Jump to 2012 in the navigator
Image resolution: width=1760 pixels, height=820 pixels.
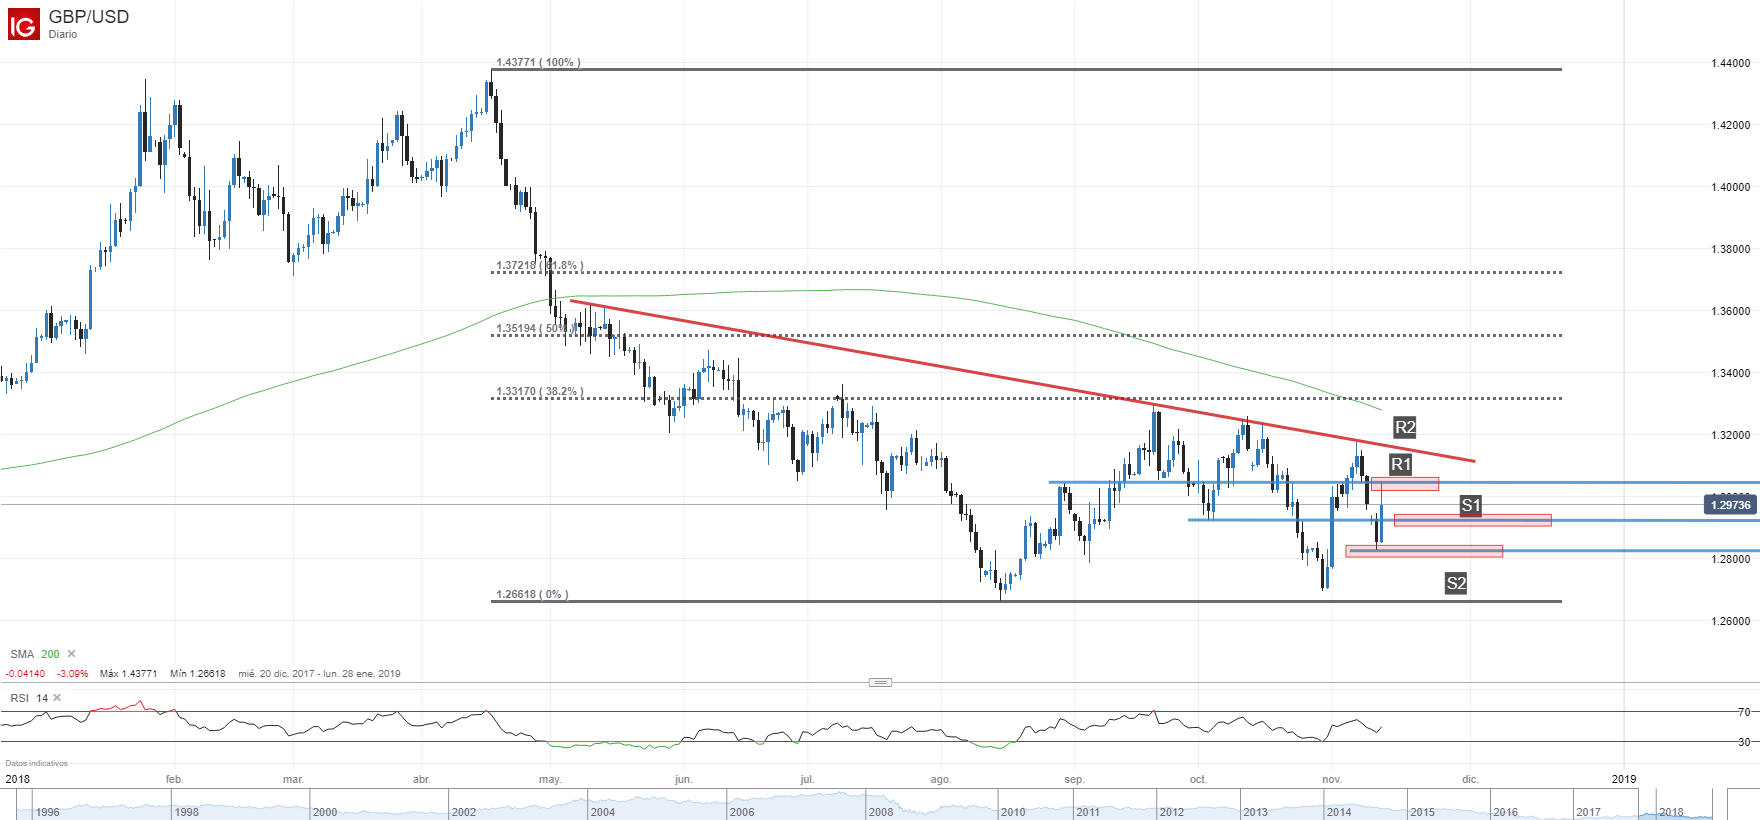pos(1172,812)
